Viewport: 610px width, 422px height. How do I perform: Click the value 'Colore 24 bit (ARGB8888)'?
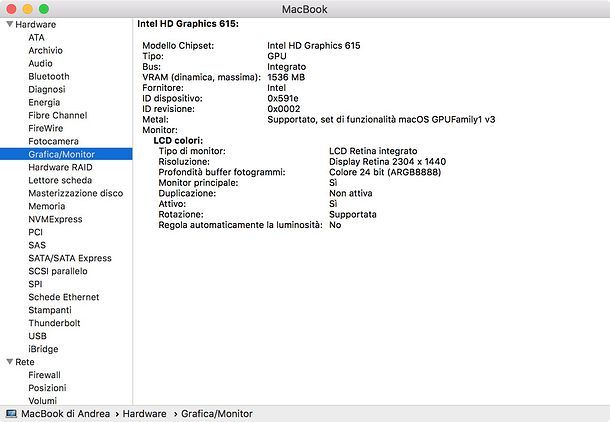(385, 172)
